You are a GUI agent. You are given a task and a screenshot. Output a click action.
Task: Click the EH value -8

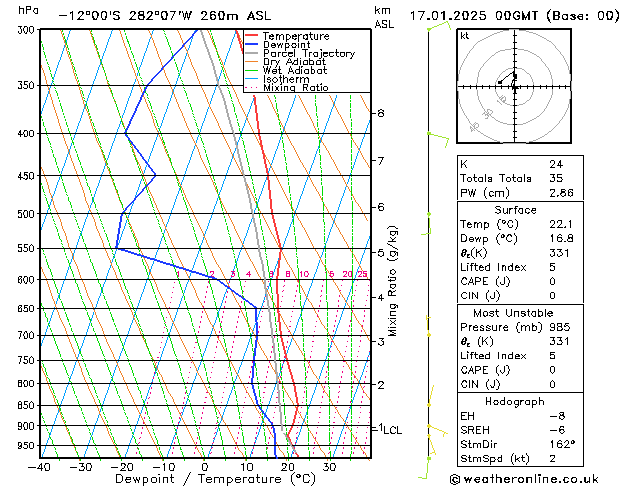(x=558, y=416)
